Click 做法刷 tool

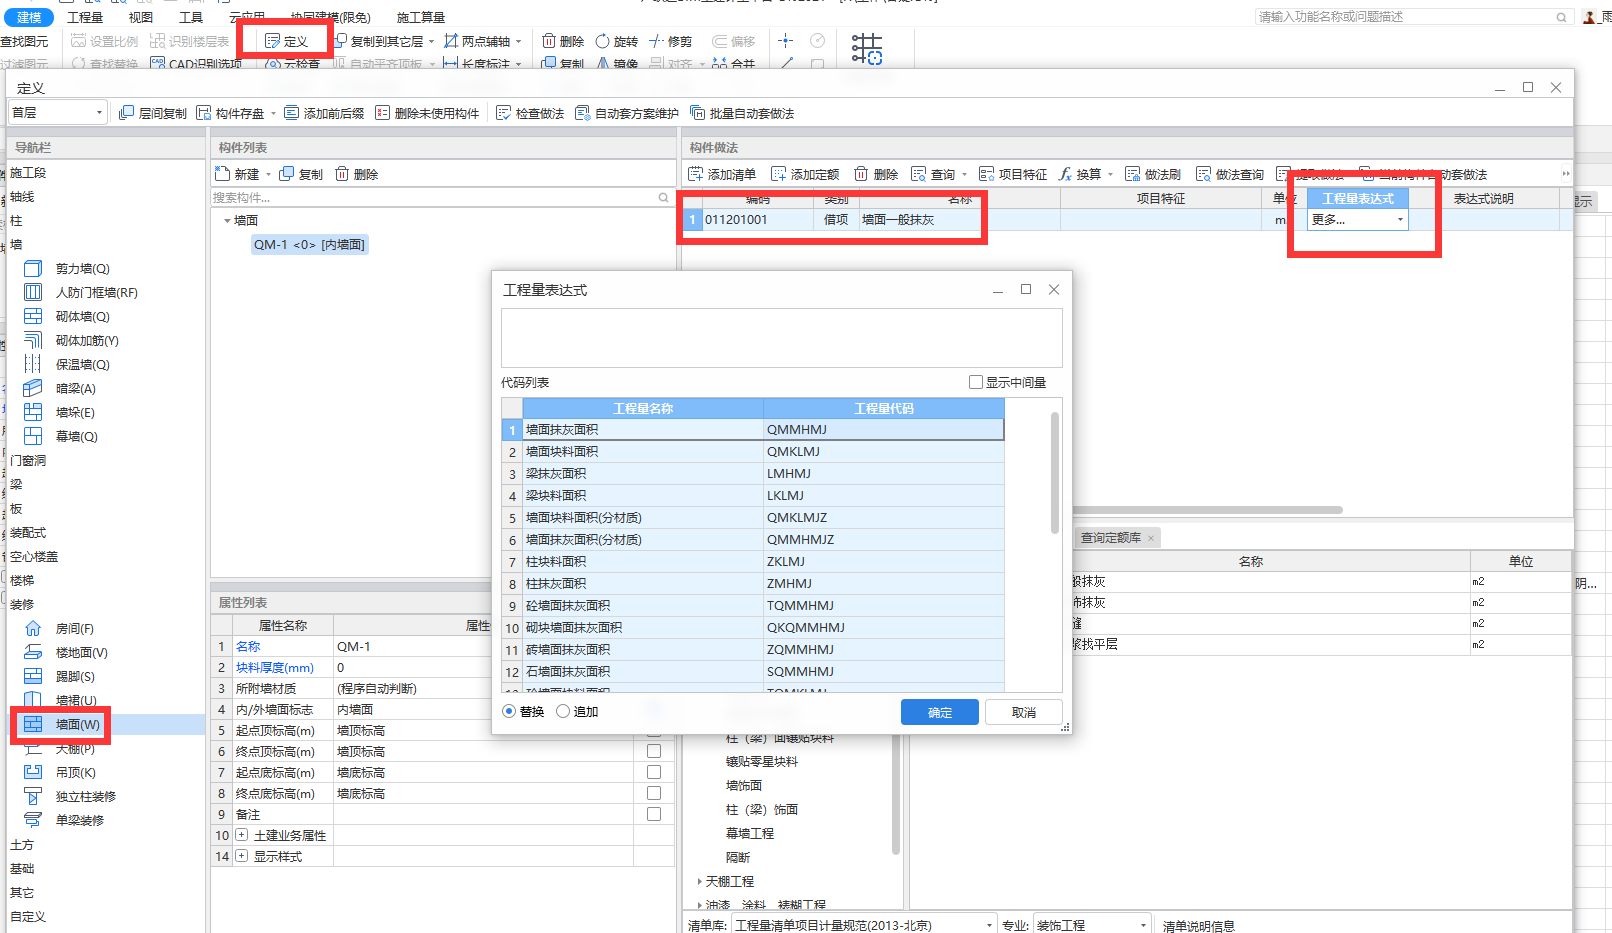1153,174
